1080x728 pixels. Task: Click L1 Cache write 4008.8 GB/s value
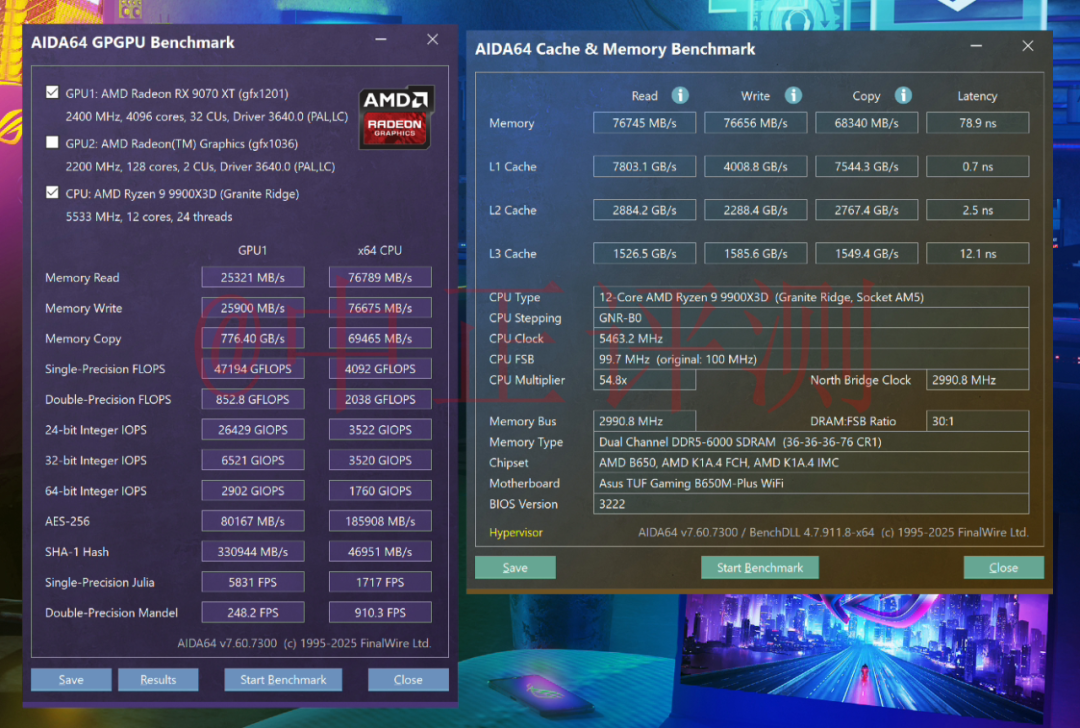click(x=756, y=167)
